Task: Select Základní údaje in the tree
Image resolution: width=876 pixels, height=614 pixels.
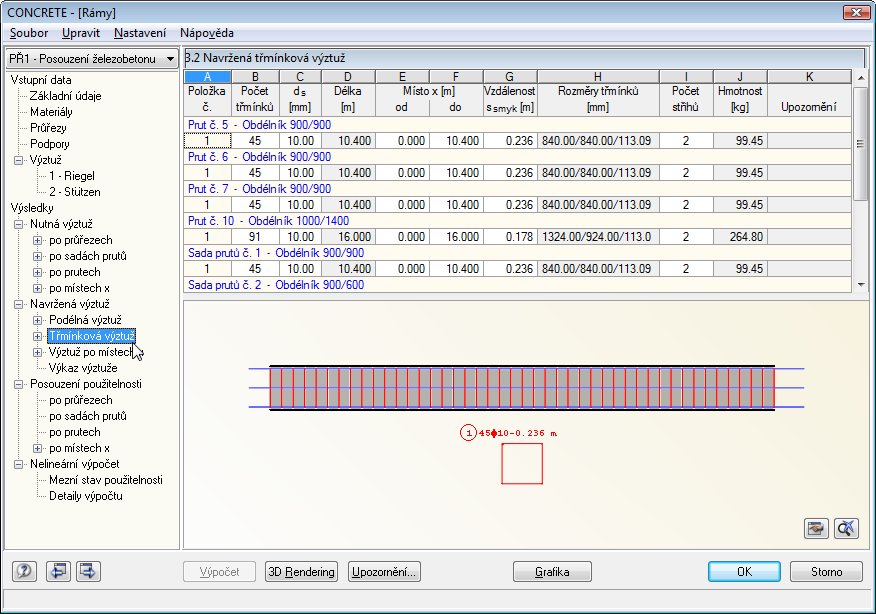Action: (65, 96)
